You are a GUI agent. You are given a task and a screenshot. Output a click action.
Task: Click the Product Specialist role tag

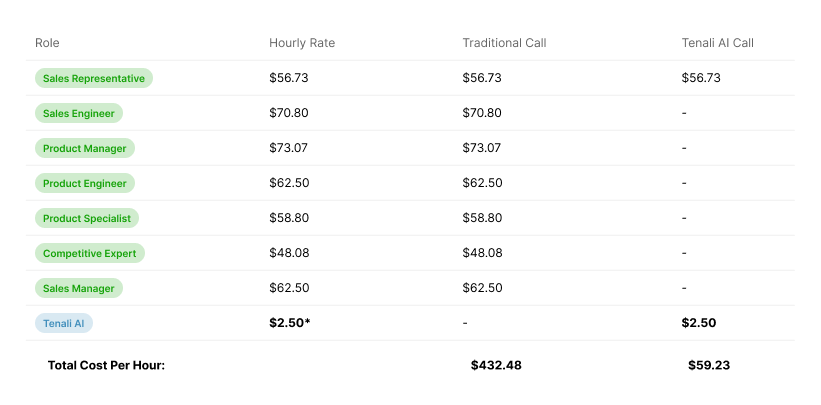[86, 218]
